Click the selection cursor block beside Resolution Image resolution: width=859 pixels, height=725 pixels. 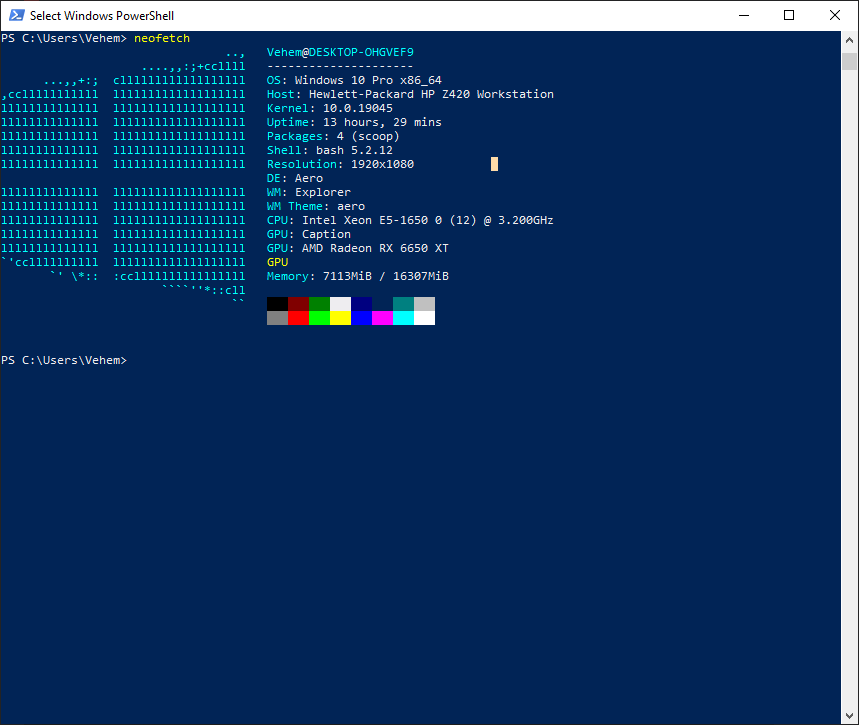point(494,164)
